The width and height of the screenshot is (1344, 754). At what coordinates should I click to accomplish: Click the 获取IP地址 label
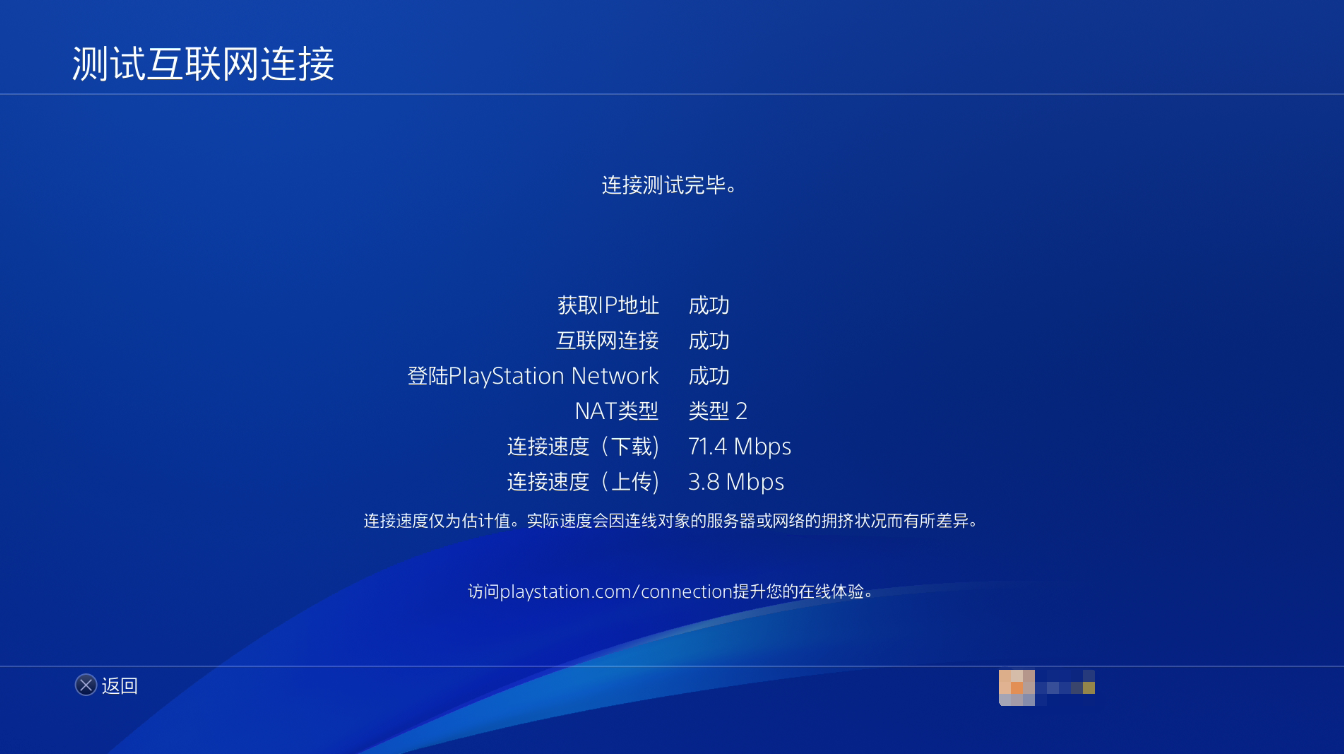(608, 305)
